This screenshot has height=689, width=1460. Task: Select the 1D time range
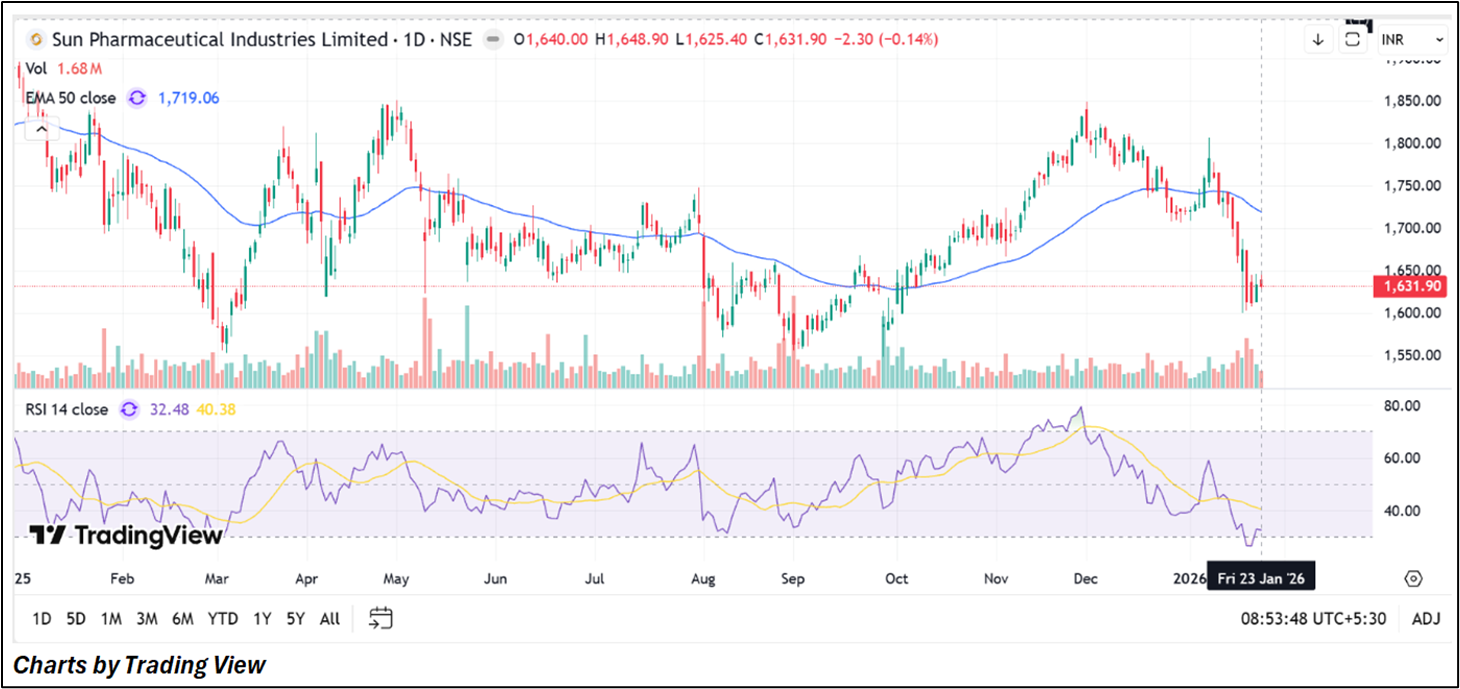pyautogui.click(x=41, y=619)
